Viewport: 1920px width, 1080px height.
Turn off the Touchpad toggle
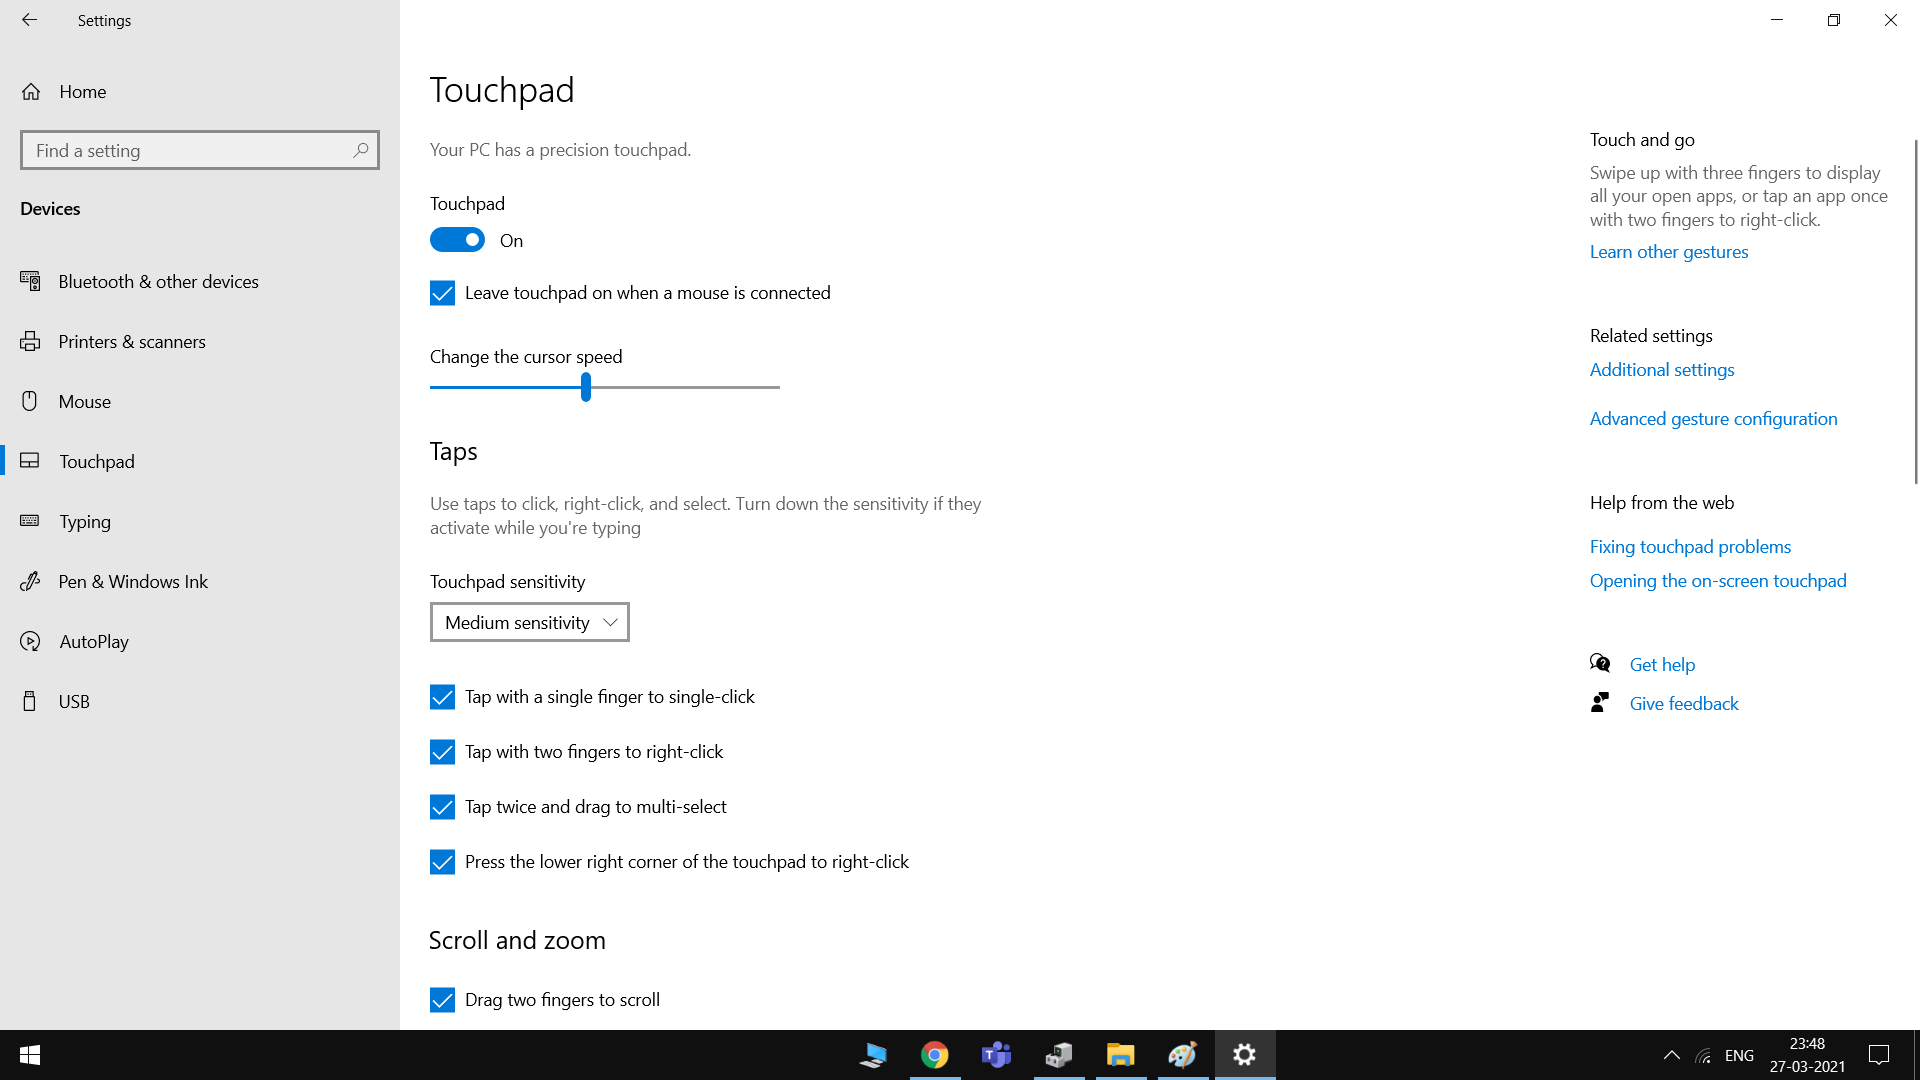coord(457,240)
